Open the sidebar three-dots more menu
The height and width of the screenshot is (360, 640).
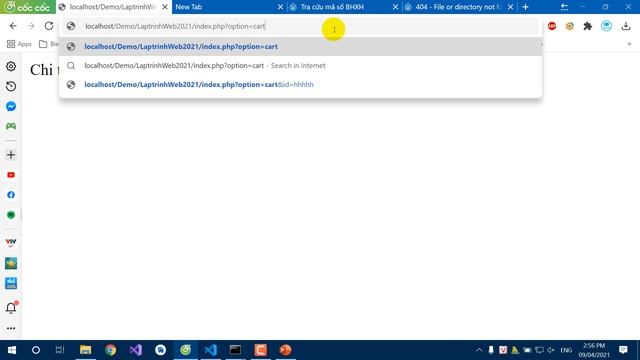pos(11,328)
